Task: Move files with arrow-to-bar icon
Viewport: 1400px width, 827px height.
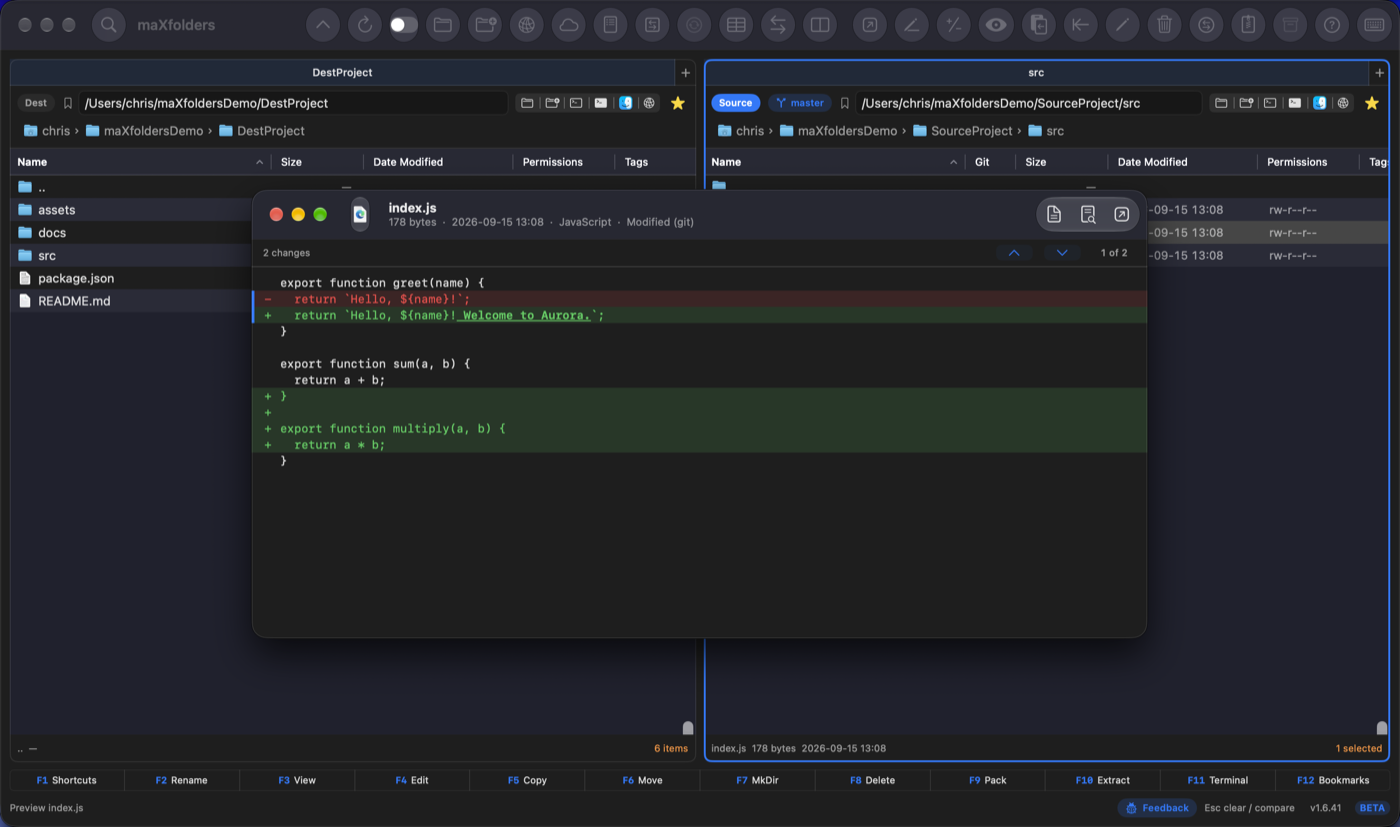Action: [x=1080, y=25]
